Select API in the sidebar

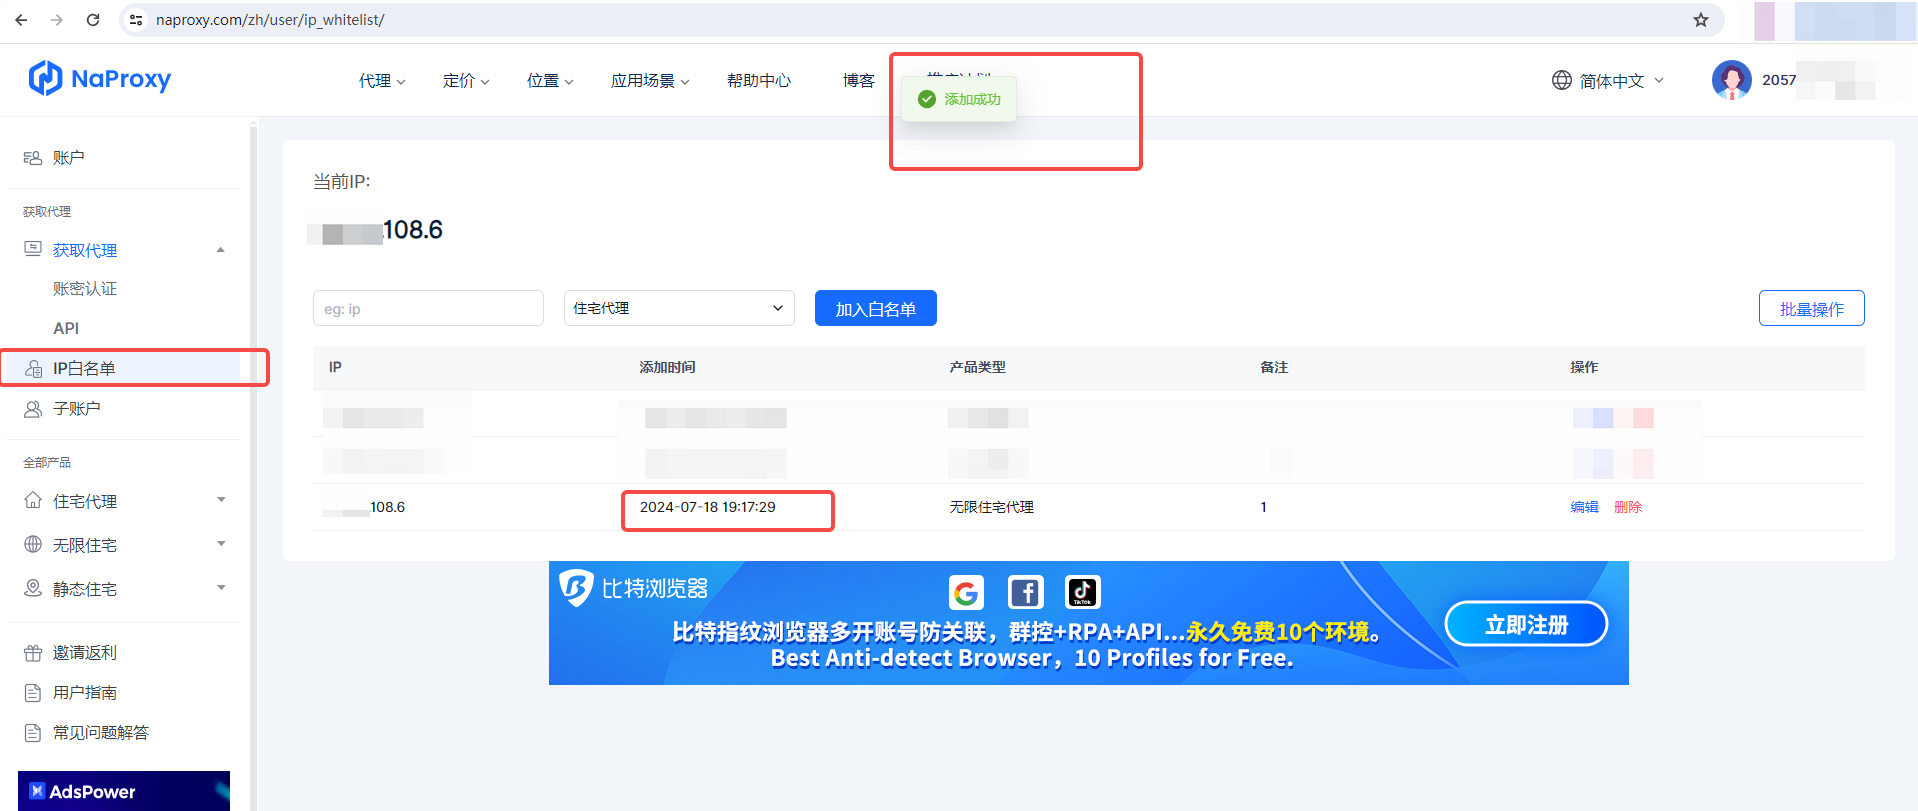pyautogui.click(x=66, y=328)
